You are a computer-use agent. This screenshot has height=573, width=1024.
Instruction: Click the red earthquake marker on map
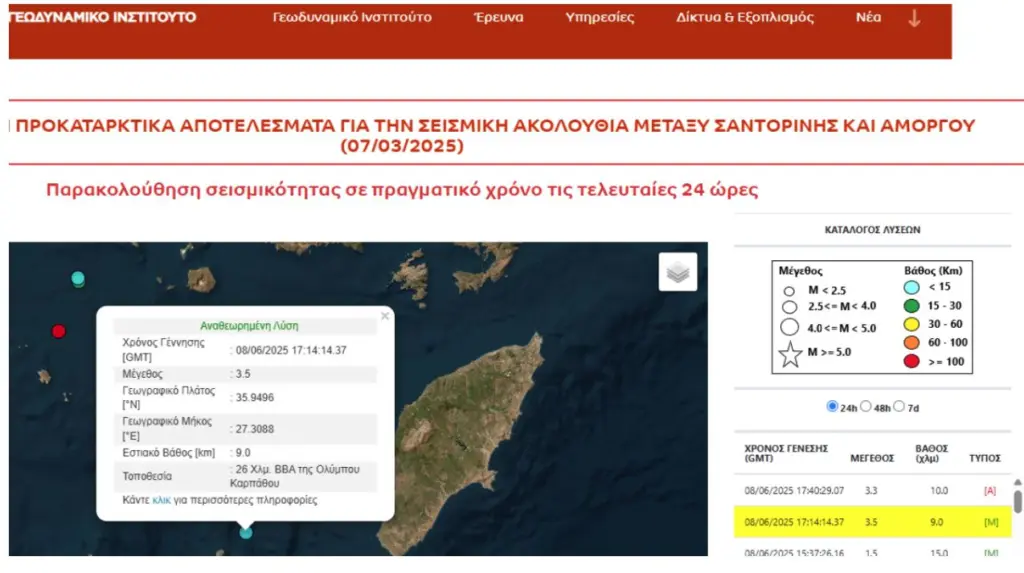point(59,331)
